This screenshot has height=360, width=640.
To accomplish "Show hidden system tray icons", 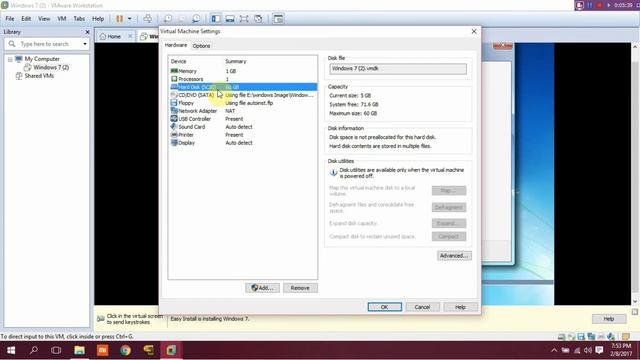I will 554,350.
